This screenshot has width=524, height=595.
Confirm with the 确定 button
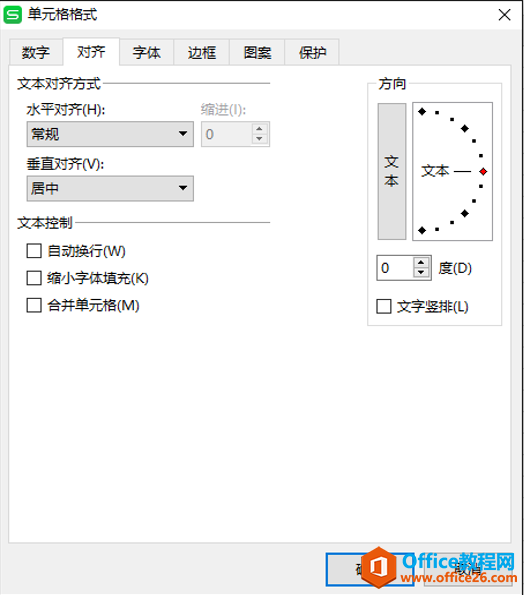click(370, 569)
